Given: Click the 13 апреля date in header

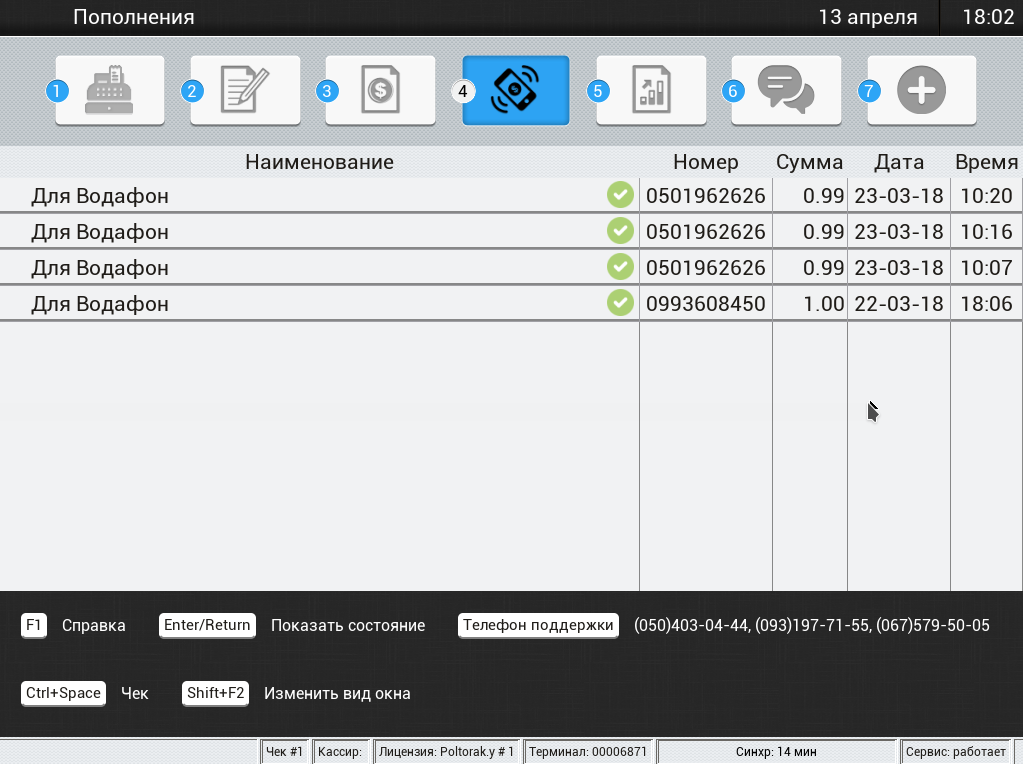Looking at the screenshot, I should click(868, 17).
